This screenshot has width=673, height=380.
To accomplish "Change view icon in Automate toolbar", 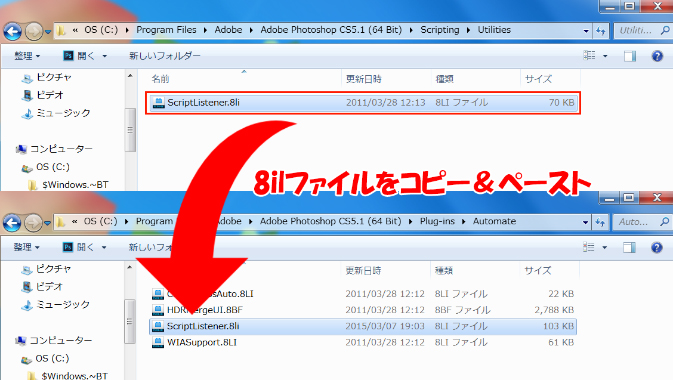I will pyautogui.click(x=589, y=247).
